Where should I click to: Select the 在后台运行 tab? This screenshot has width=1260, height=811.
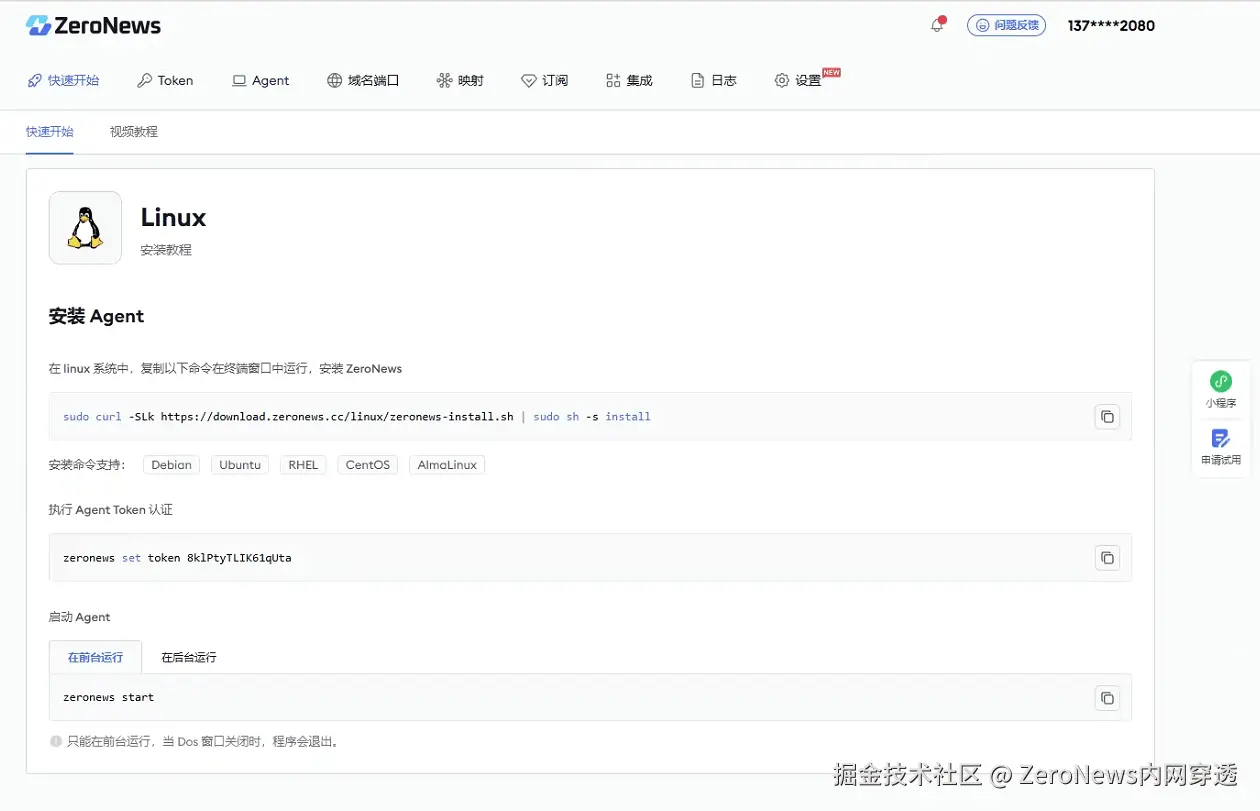189,657
